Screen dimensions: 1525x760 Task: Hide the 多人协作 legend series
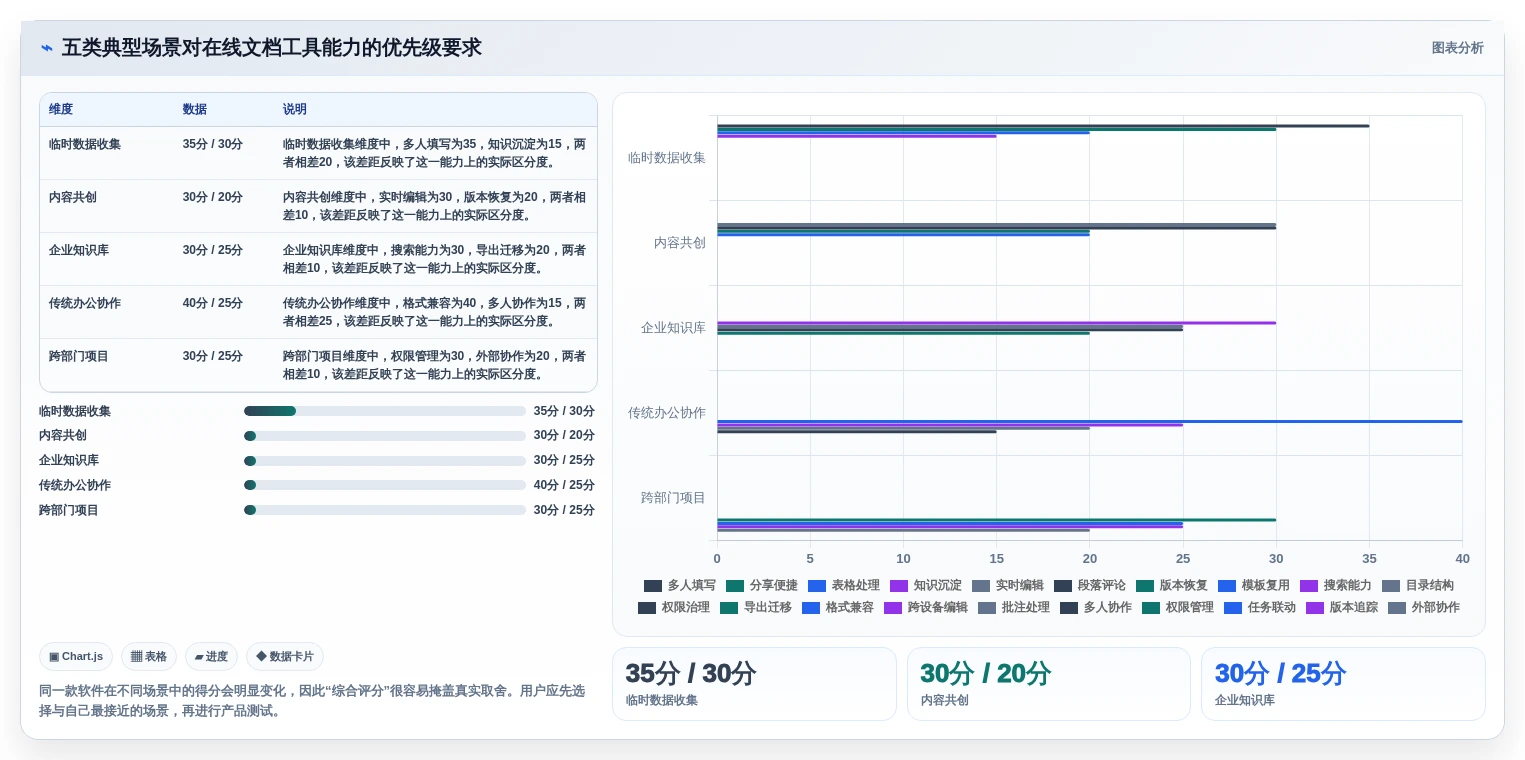click(1095, 607)
